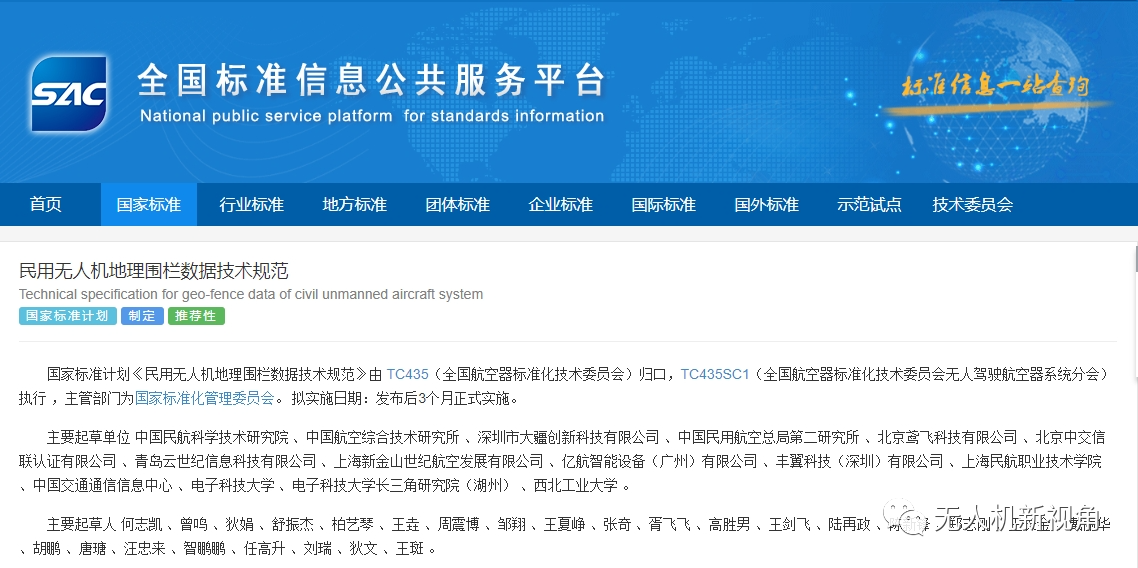Navigate to 企业标准
Screen dimensions: 1138x568
(x=561, y=205)
